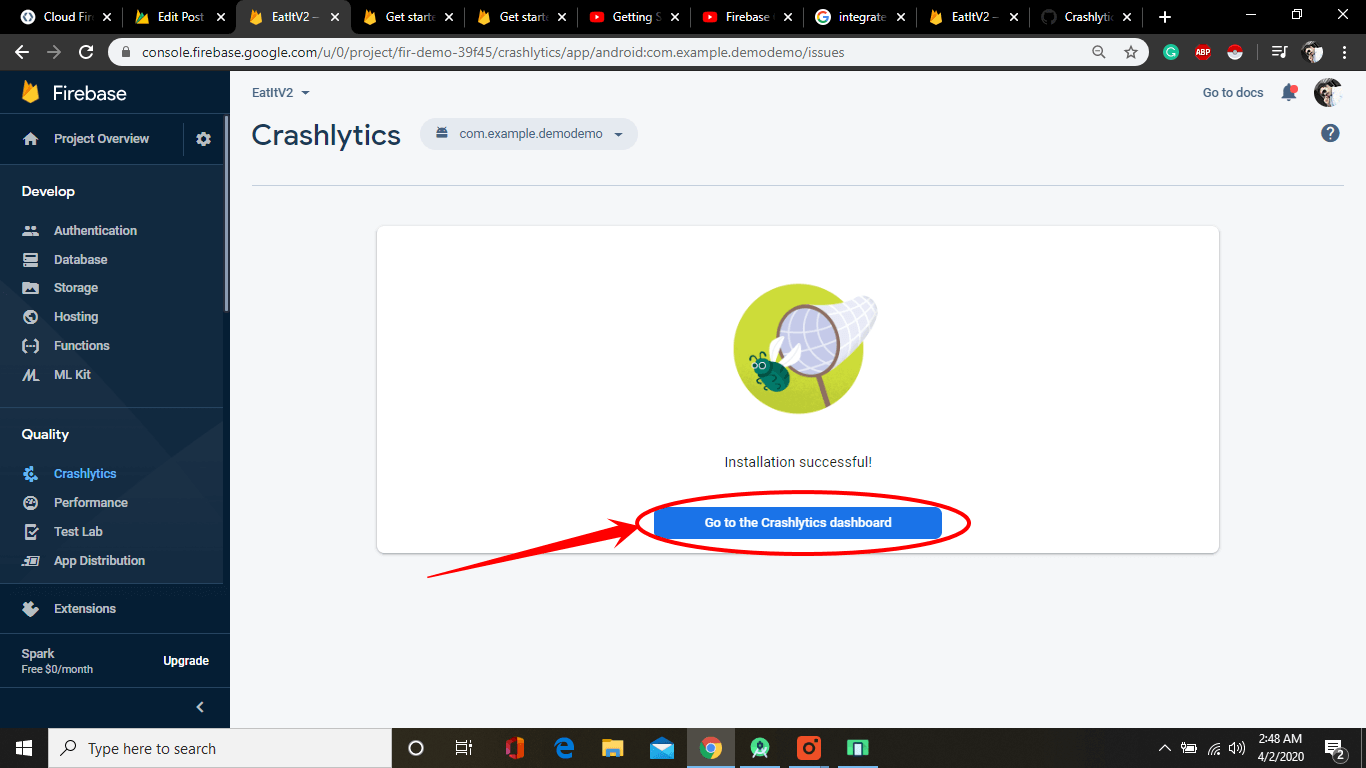Open the Adblock Plus extension icon
The width and height of the screenshot is (1366, 768).
click(1203, 52)
